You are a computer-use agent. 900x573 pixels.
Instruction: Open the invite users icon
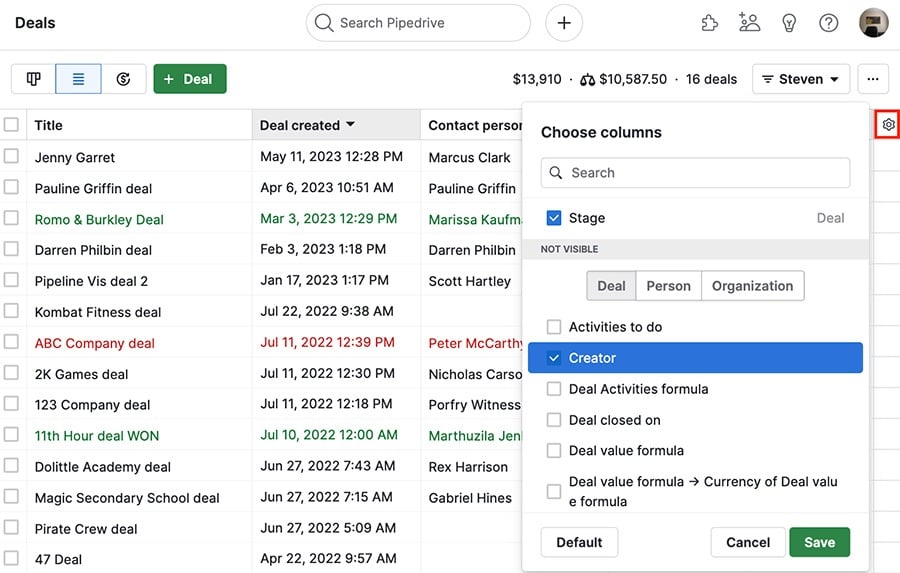point(749,23)
